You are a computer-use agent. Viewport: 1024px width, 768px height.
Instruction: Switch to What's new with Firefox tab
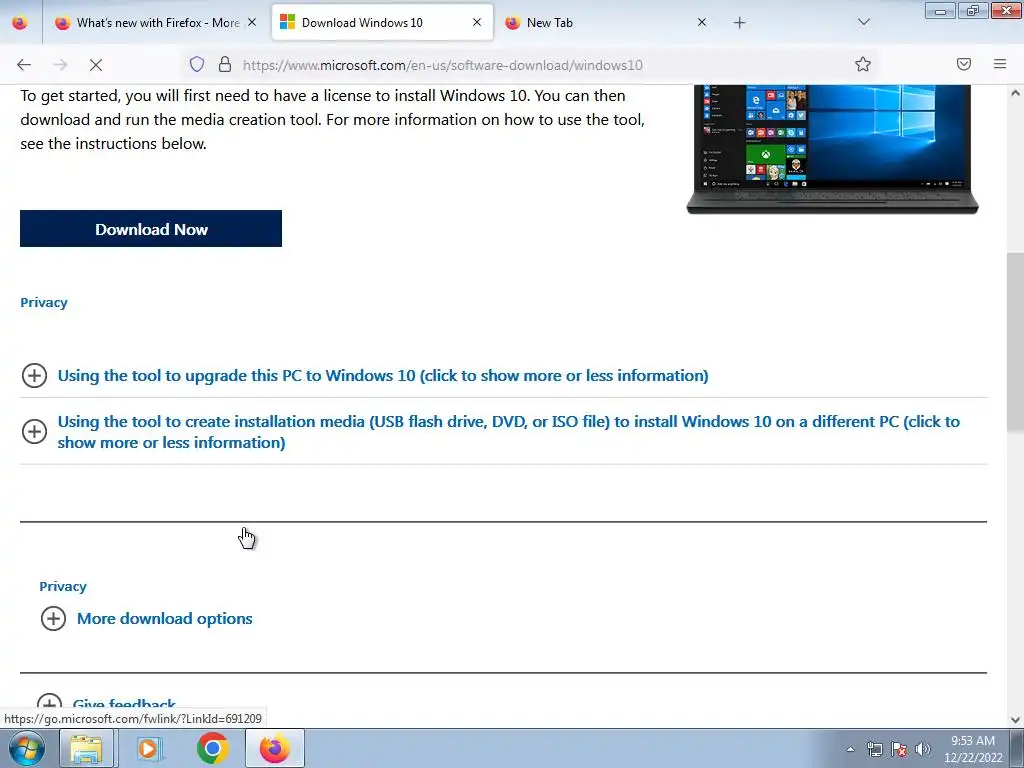coord(157,23)
